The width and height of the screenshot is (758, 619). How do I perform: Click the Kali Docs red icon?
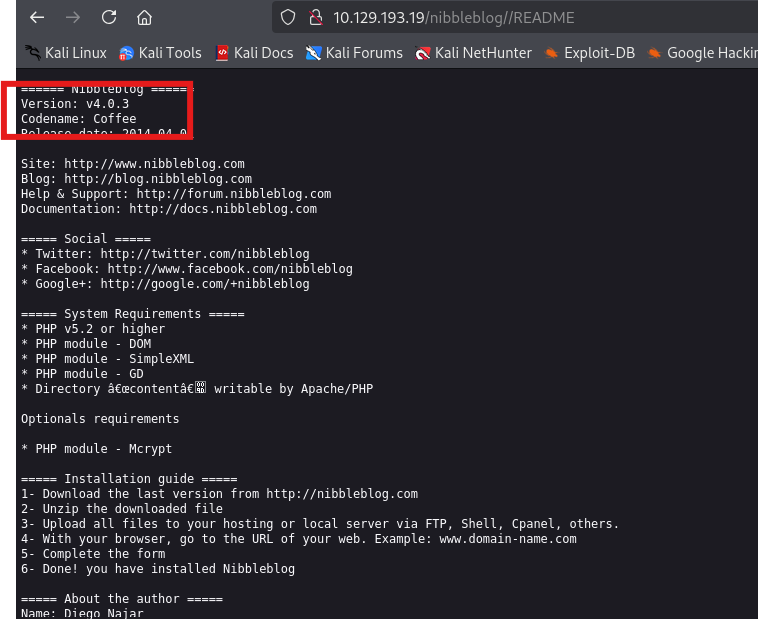[x=222, y=53]
